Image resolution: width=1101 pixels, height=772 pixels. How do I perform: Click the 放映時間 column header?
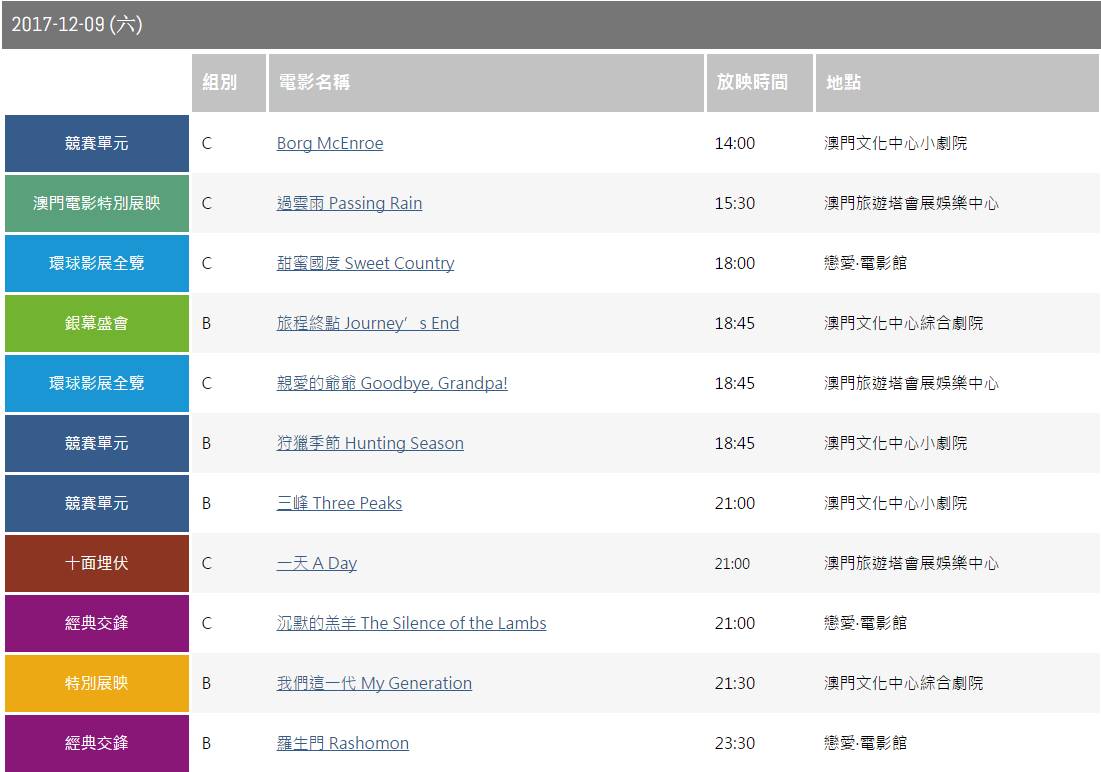point(759,83)
